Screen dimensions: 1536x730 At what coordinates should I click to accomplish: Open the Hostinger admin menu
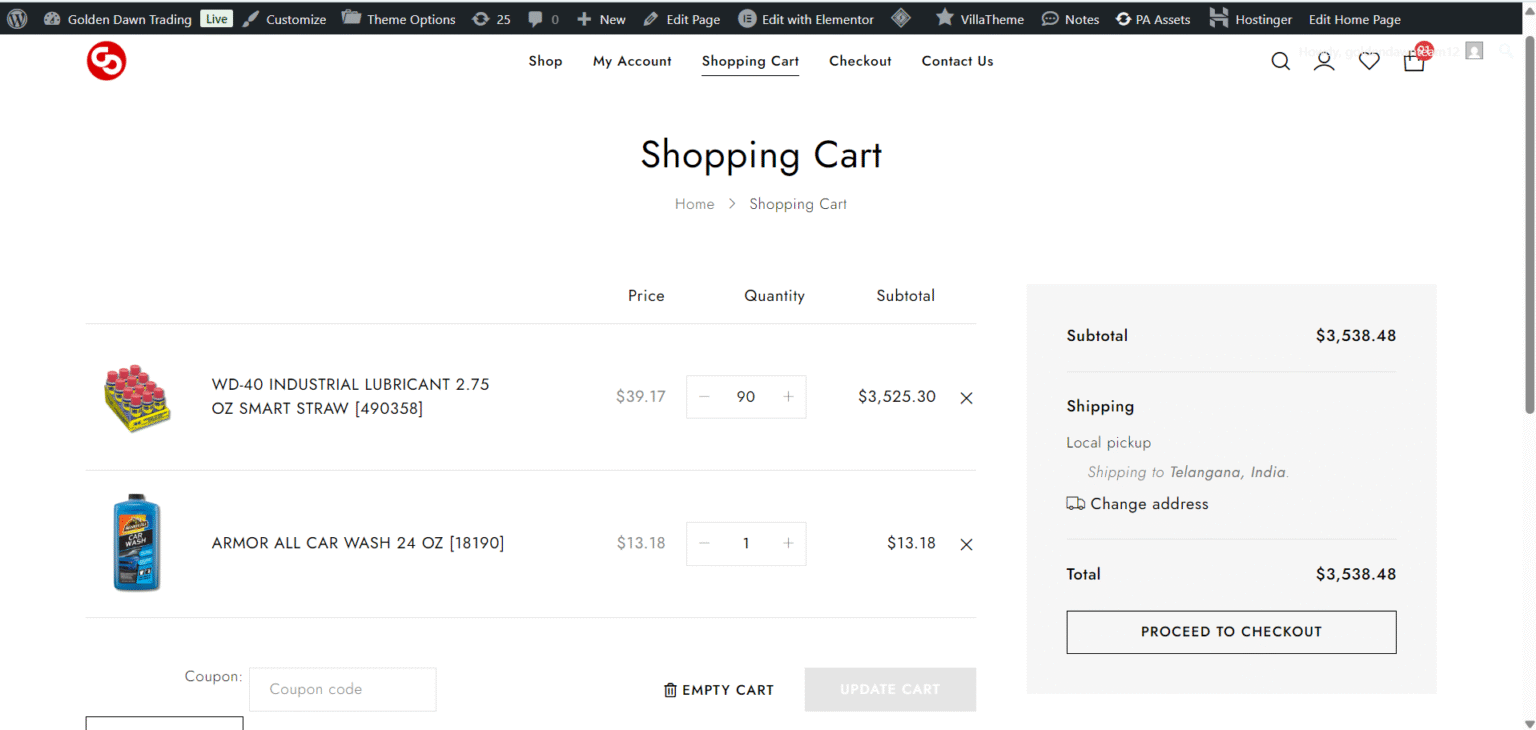1250,19
